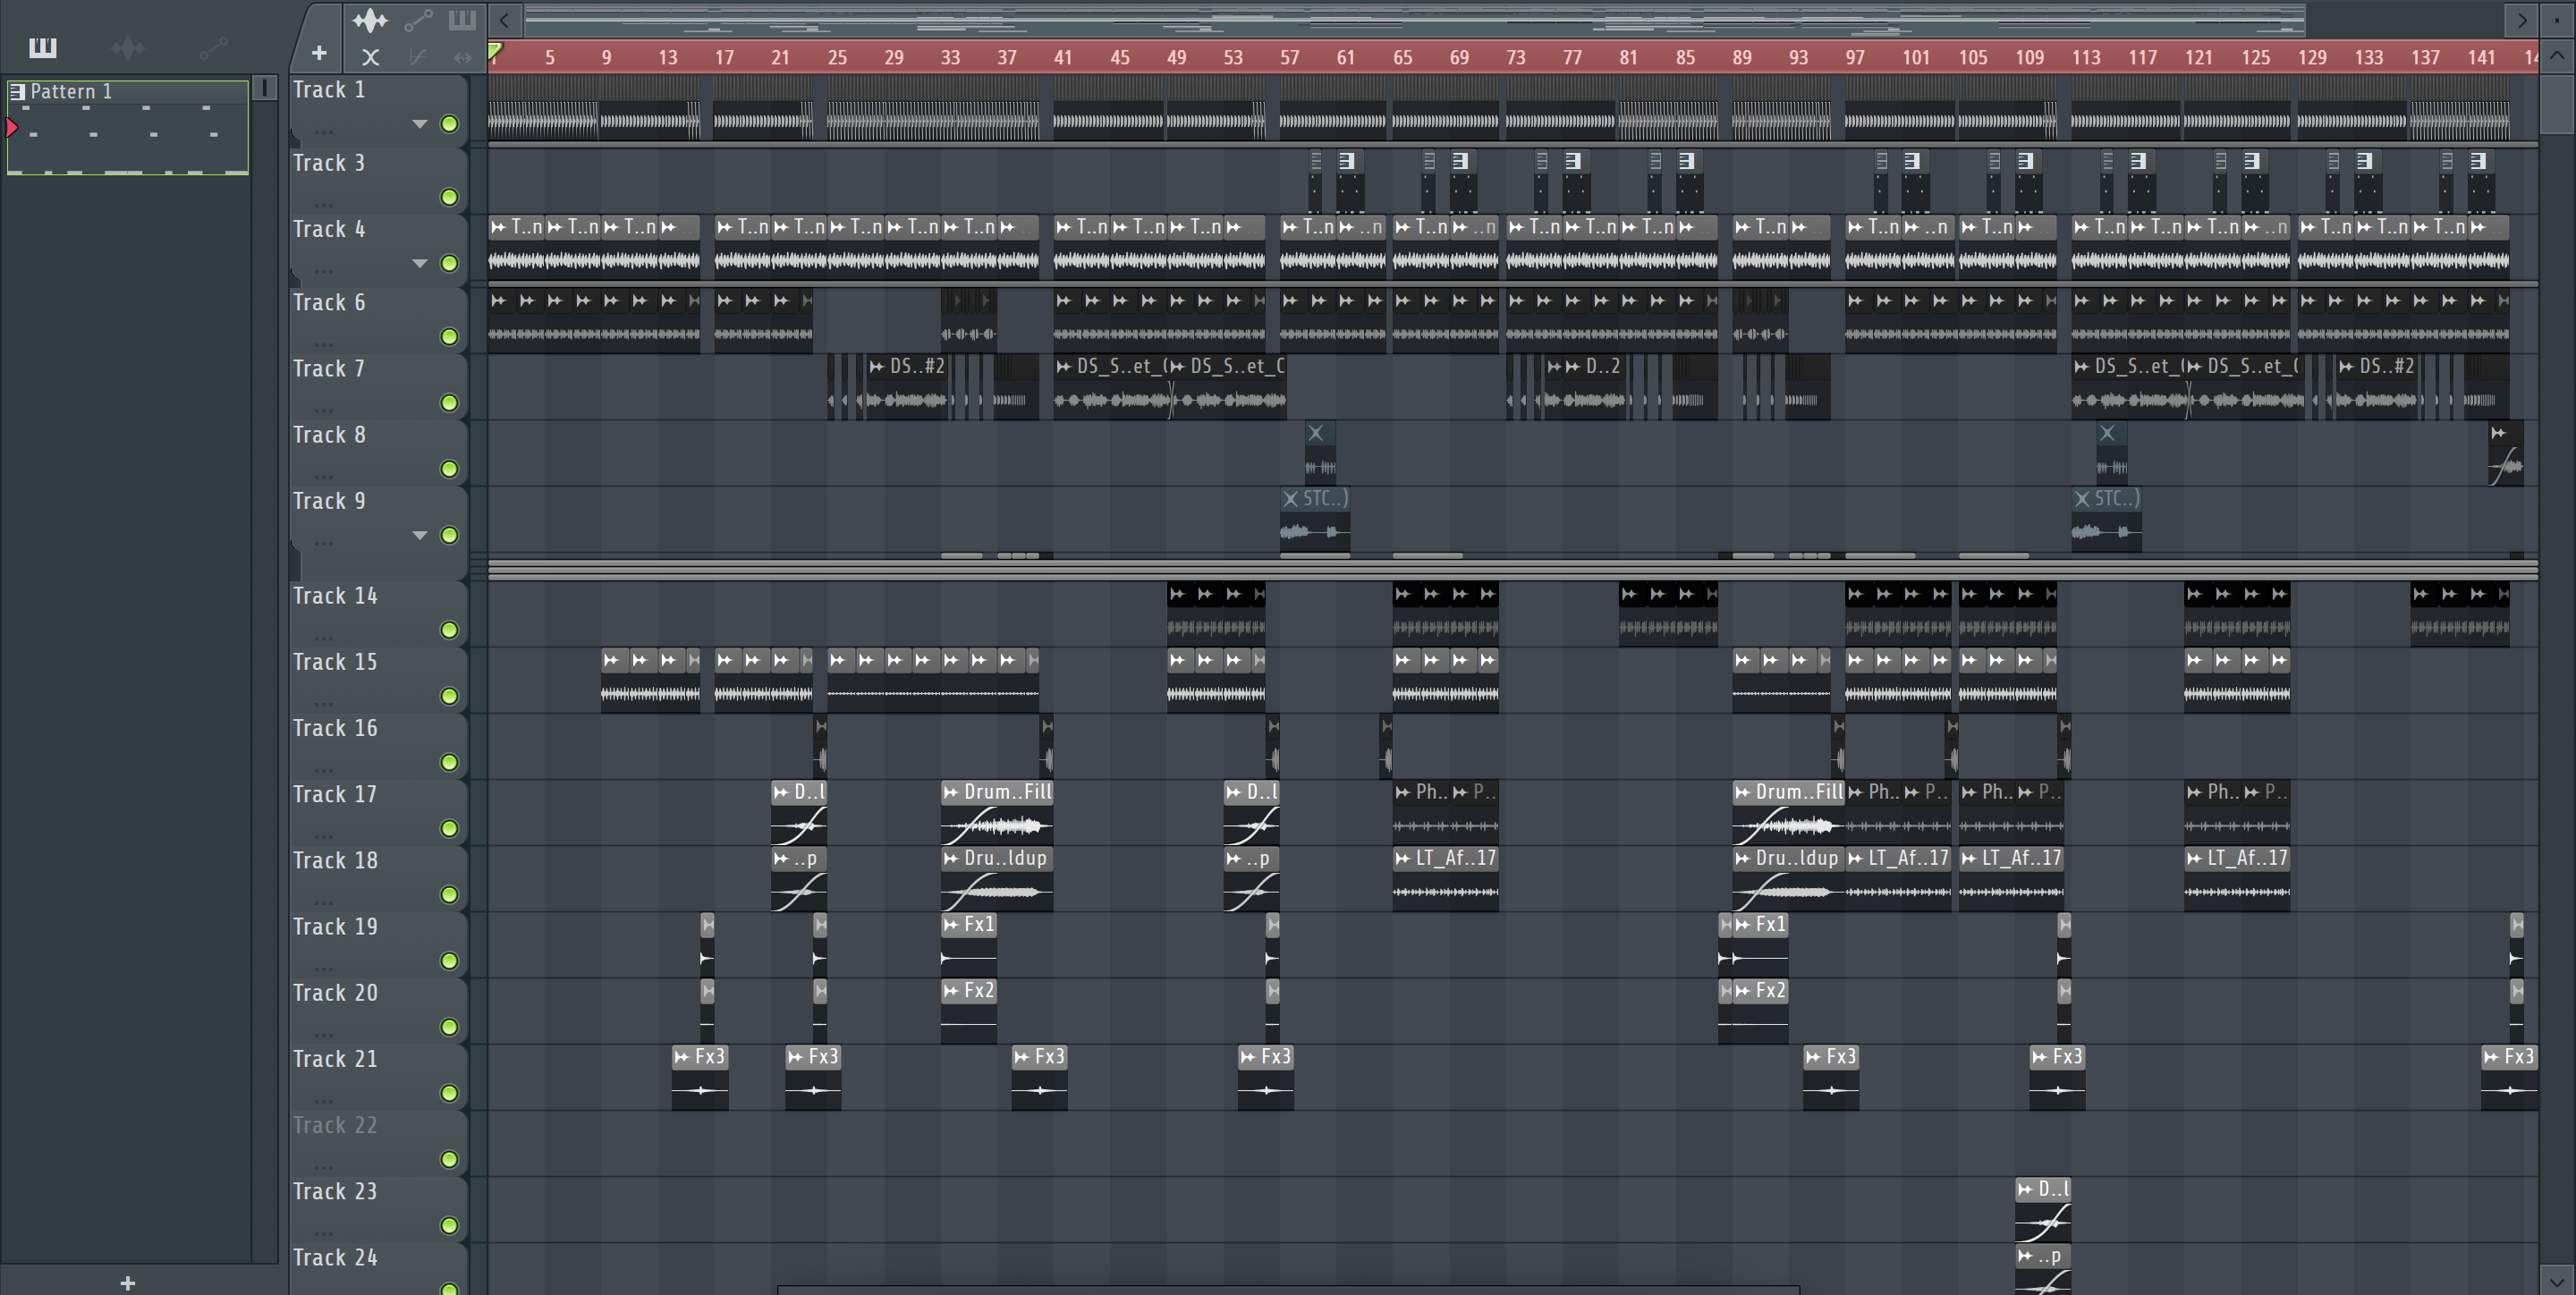Mute Track 3 with its green LED
This screenshot has height=1295, width=2576.
pos(450,197)
